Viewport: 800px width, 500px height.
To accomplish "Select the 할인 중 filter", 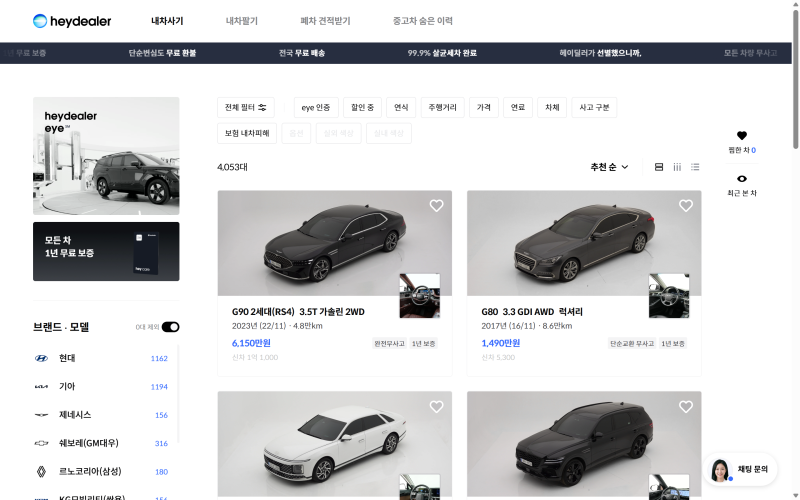I will pos(362,107).
